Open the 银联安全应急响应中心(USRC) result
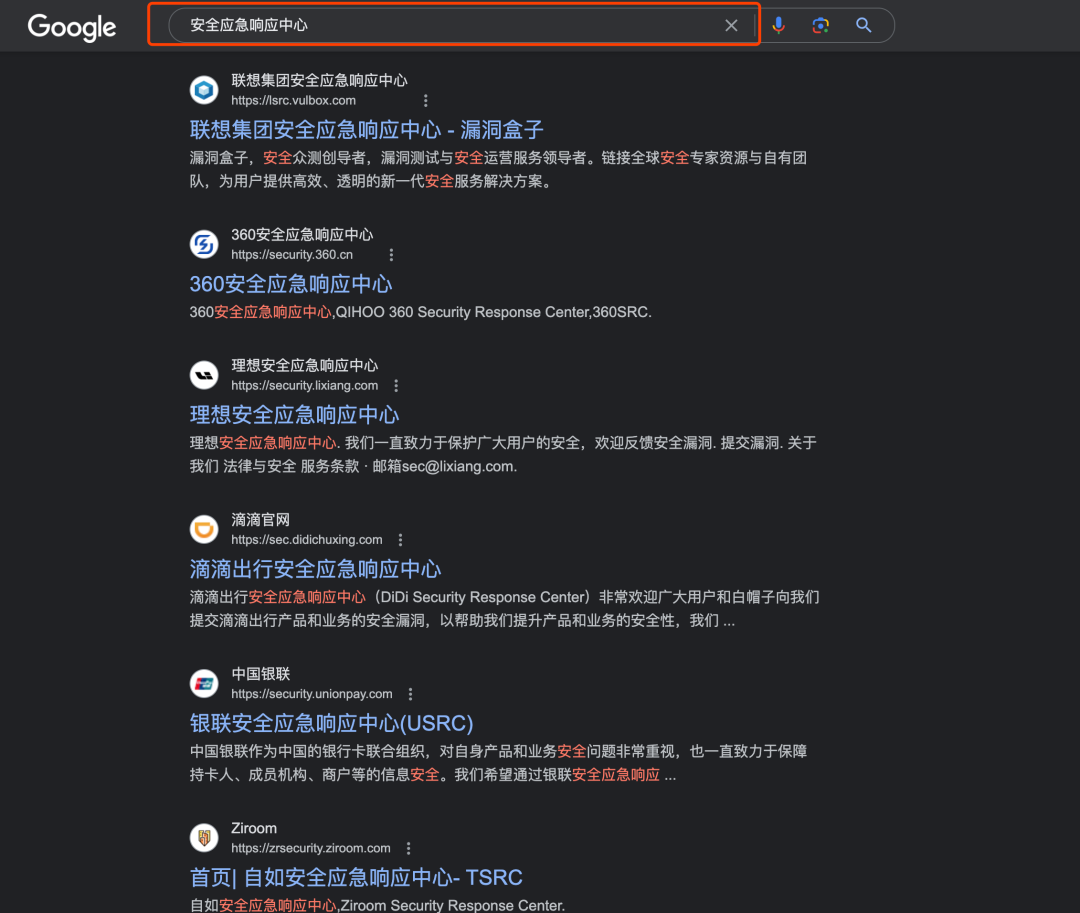Image resolution: width=1080 pixels, height=913 pixels. [x=331, y=723]
